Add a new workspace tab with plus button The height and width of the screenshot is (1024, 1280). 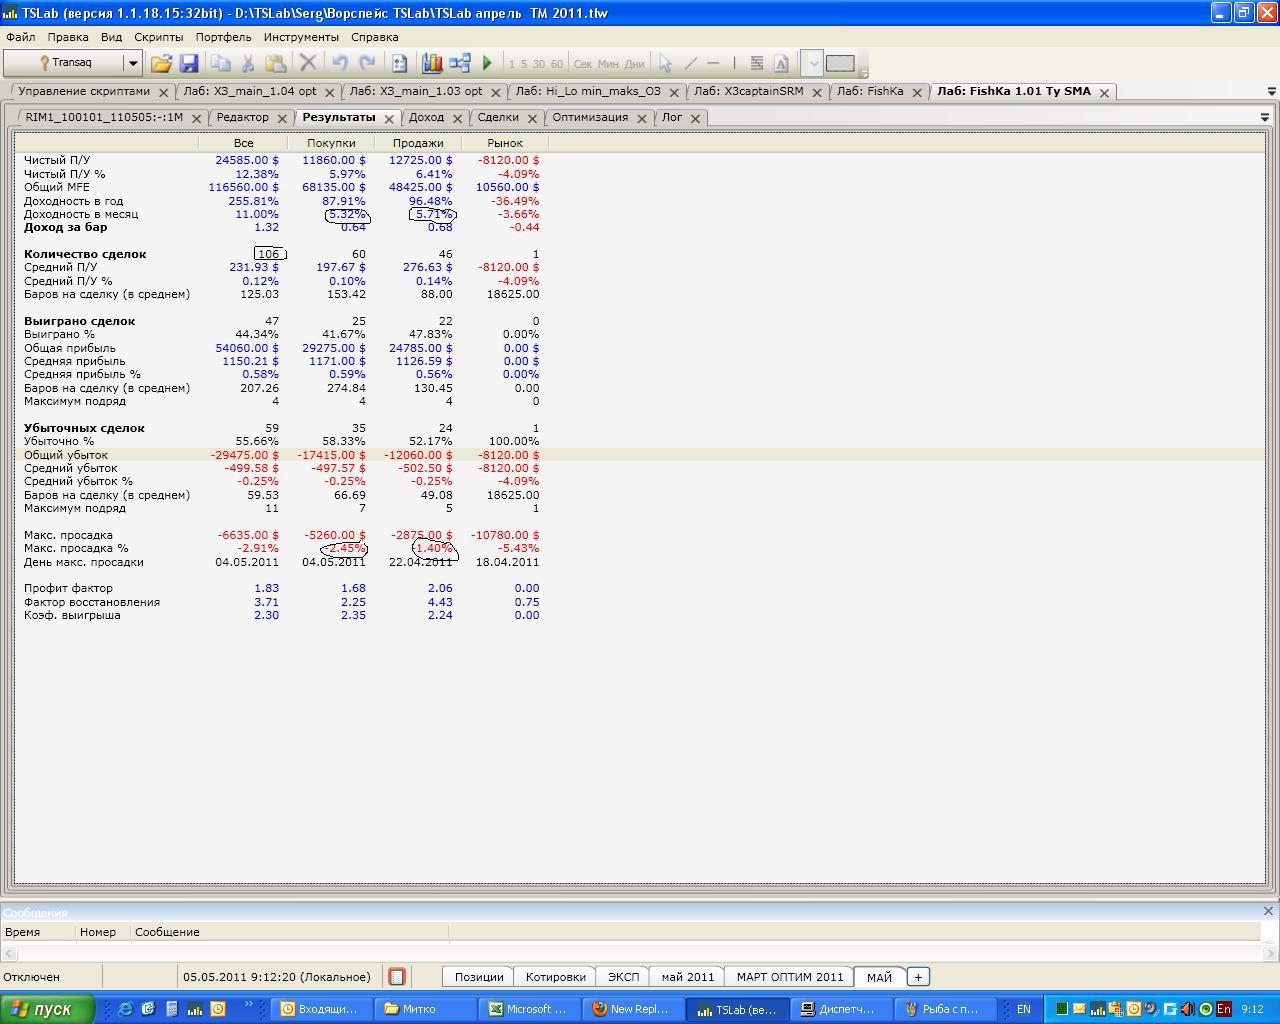[918, 977]
